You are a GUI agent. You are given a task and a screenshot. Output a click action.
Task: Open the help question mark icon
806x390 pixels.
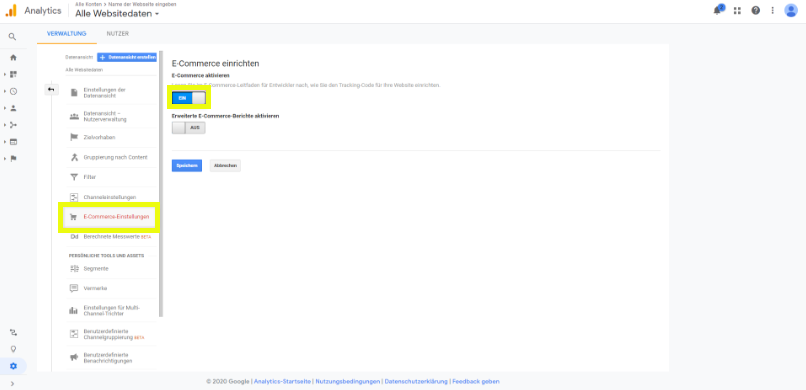pyautogui.click(x=755, y=10)
